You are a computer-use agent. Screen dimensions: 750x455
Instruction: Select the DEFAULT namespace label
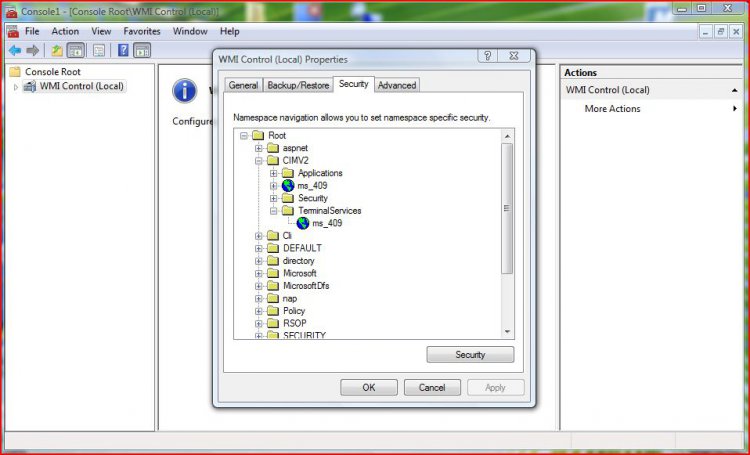coord(302,248)
